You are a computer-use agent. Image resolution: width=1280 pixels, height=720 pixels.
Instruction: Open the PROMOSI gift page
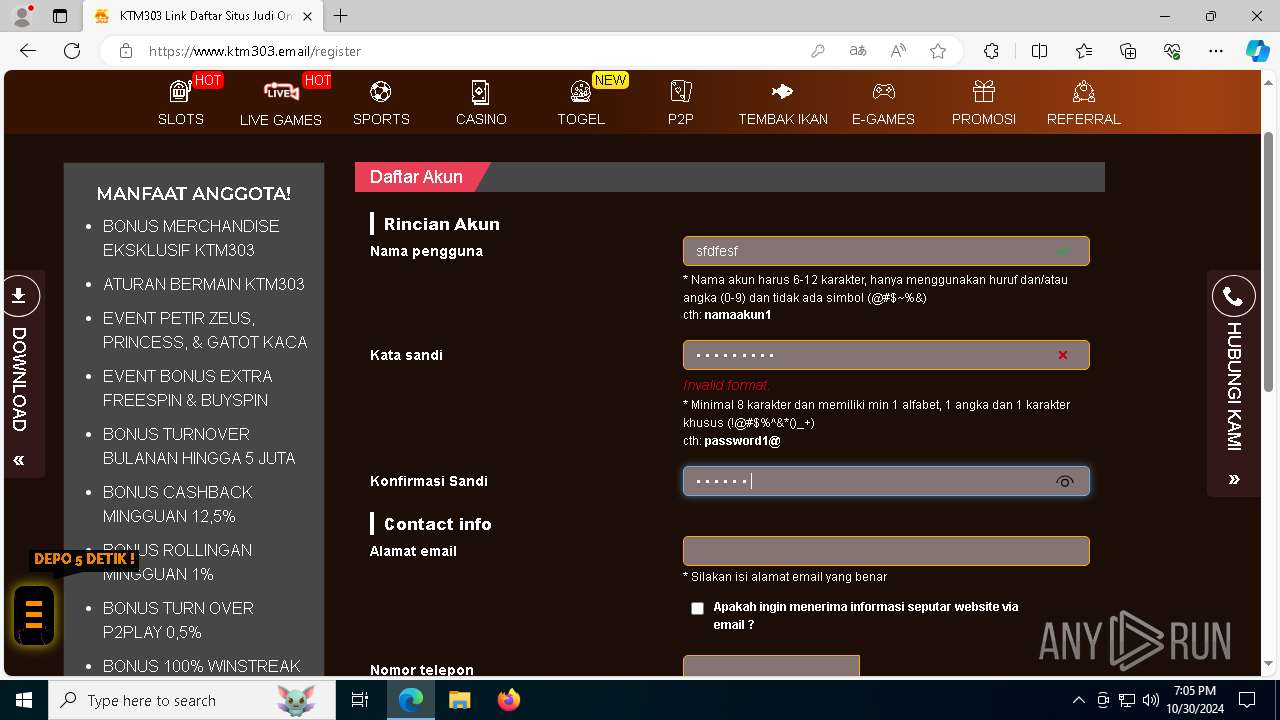pyautogui.click(x=984, y=103)
